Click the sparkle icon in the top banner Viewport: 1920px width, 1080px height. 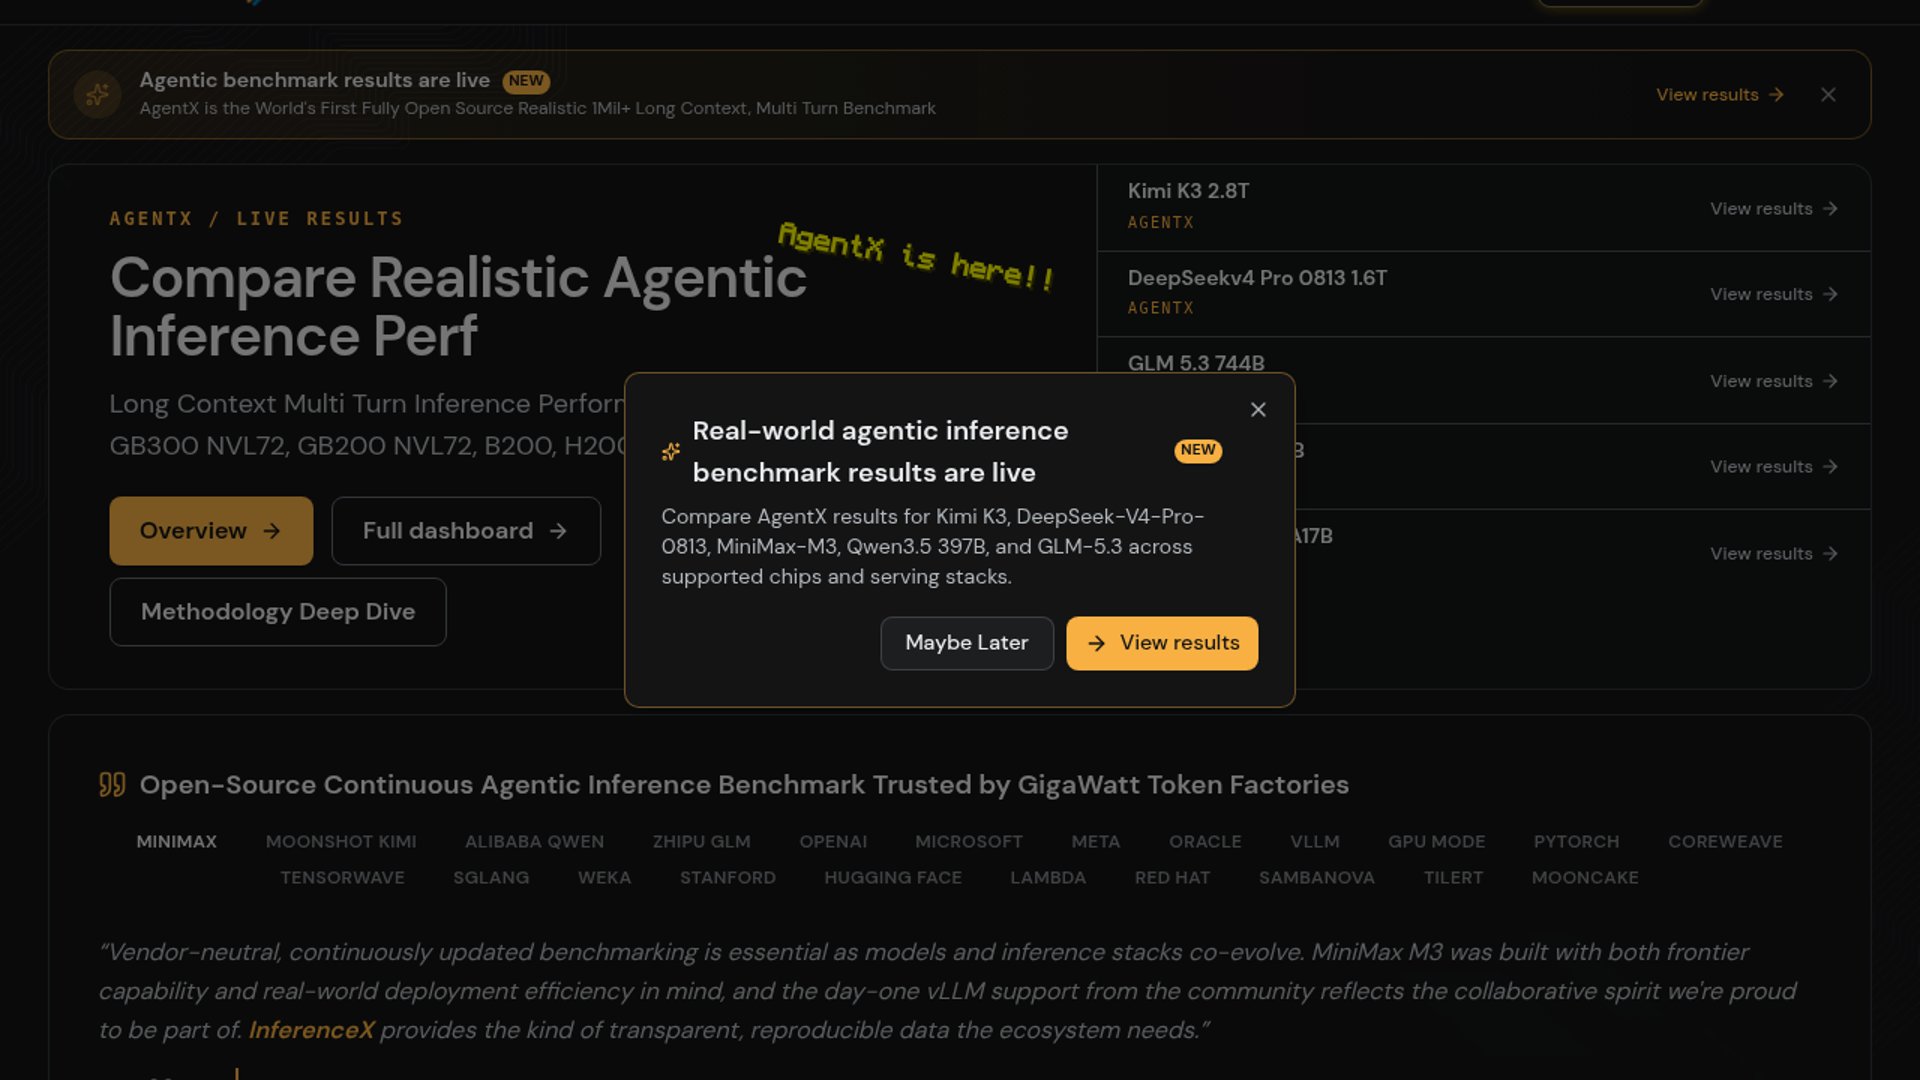click(97, 95)
